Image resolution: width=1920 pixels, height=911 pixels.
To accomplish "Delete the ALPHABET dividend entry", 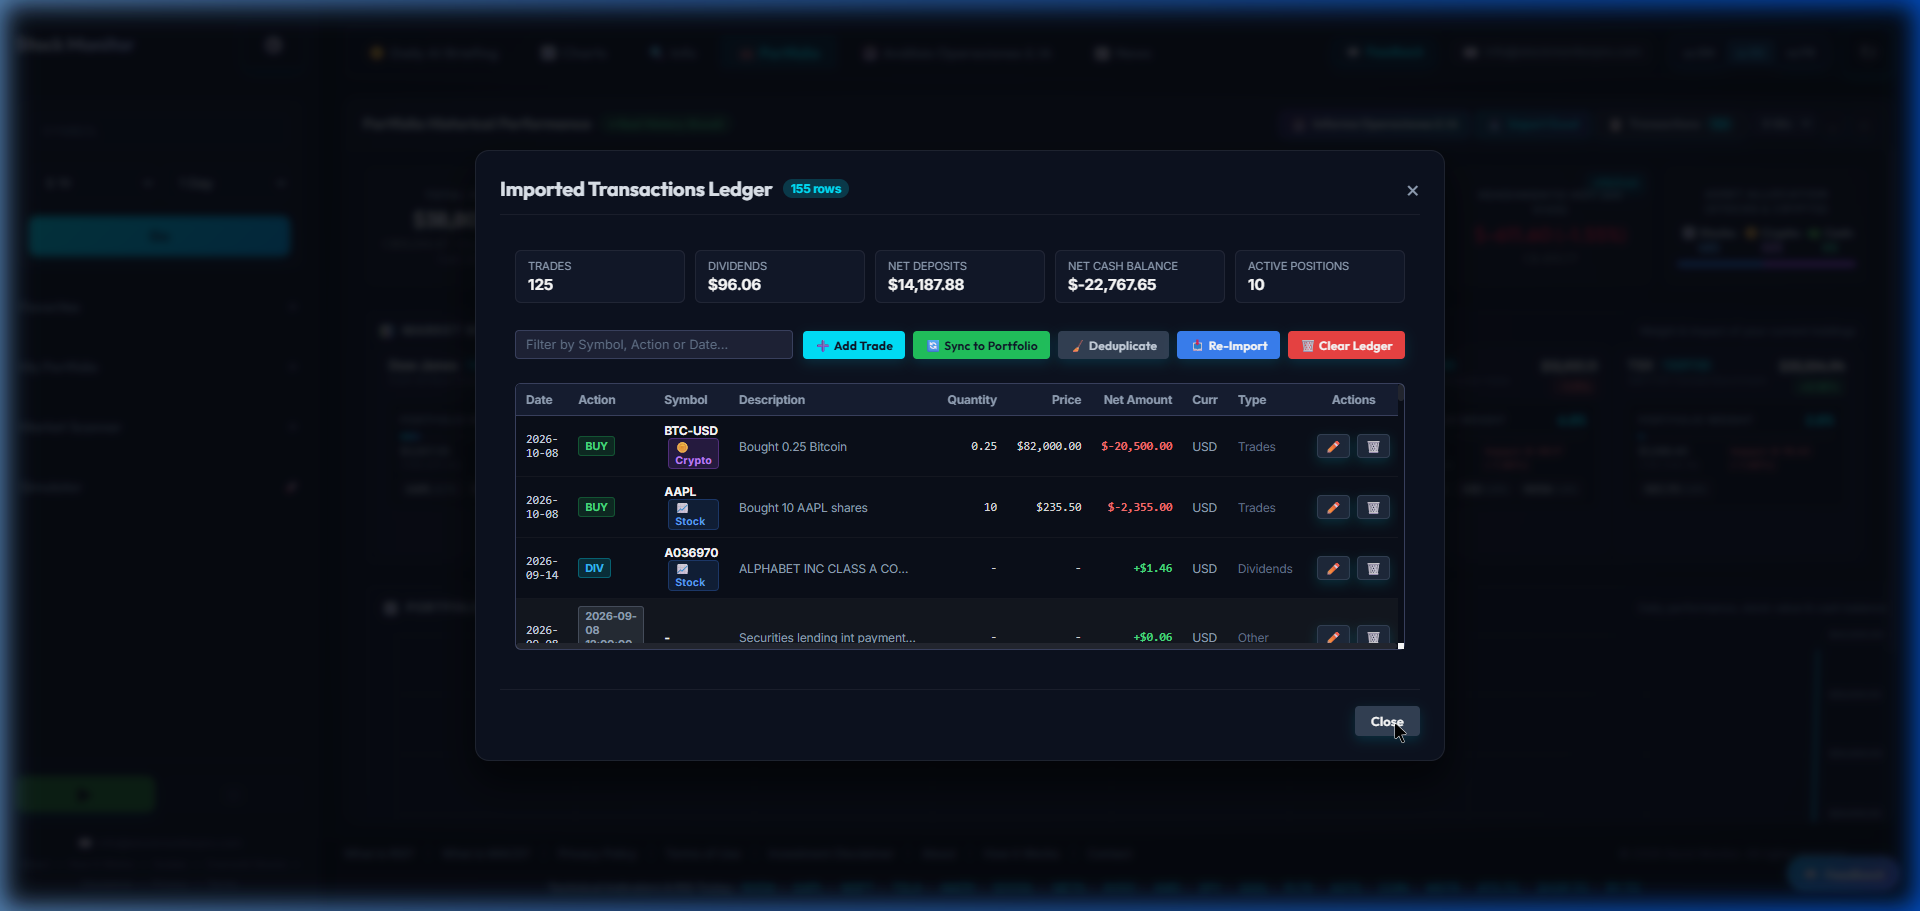I will (1373, 569).
